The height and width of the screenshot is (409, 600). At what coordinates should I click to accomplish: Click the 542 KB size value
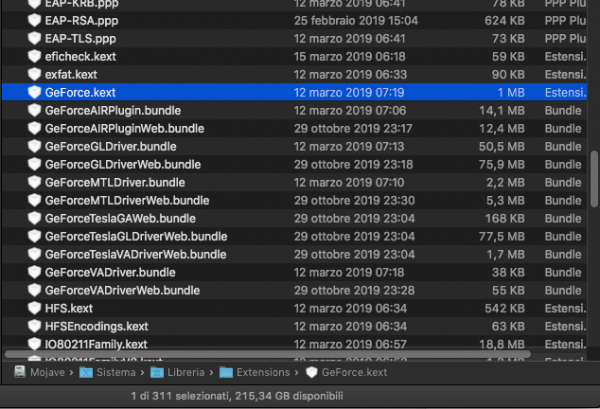504,308
